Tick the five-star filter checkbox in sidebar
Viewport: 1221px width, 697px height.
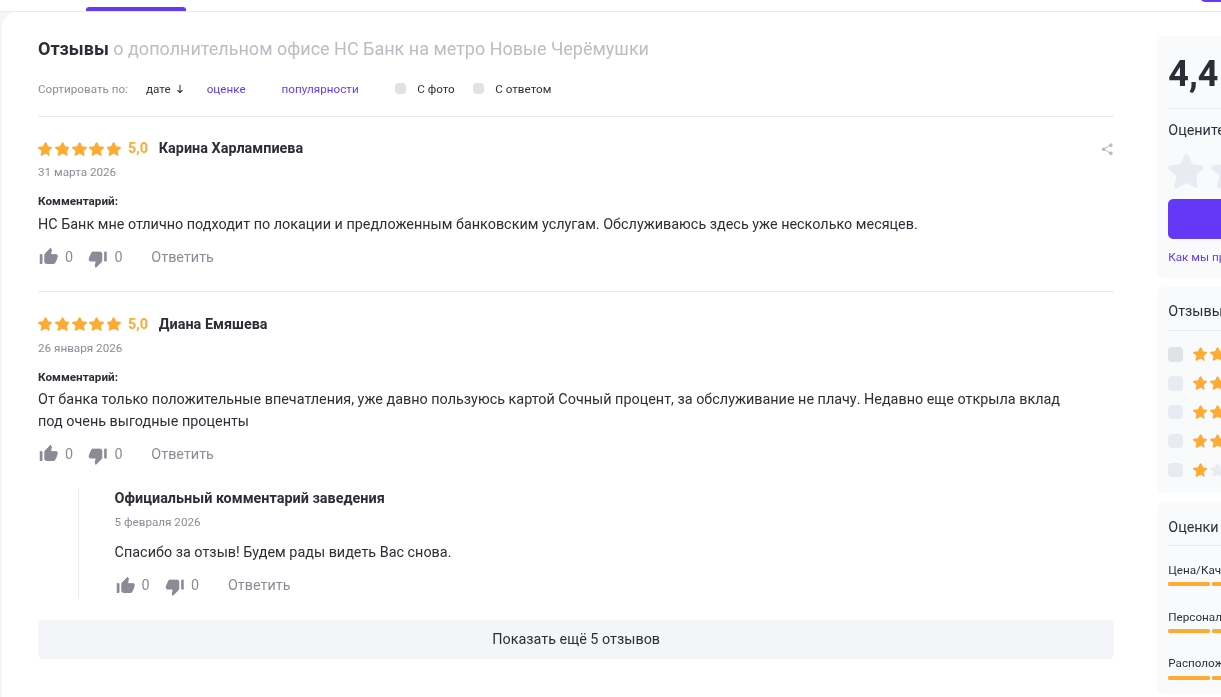(1175, 354)
